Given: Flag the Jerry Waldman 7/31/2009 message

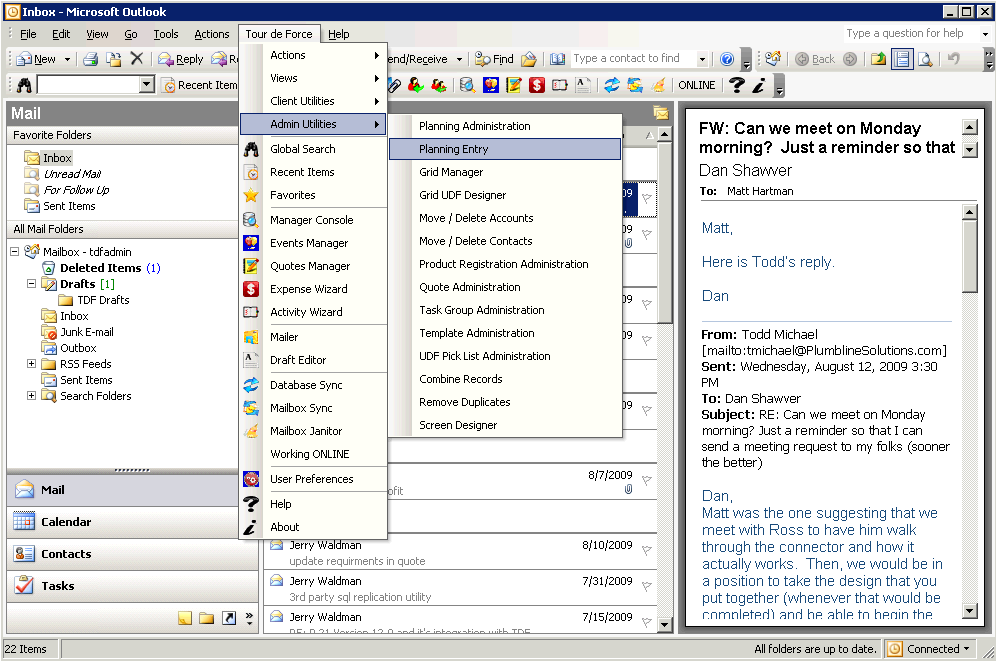Looking at the screenshot, I should 647,586.
